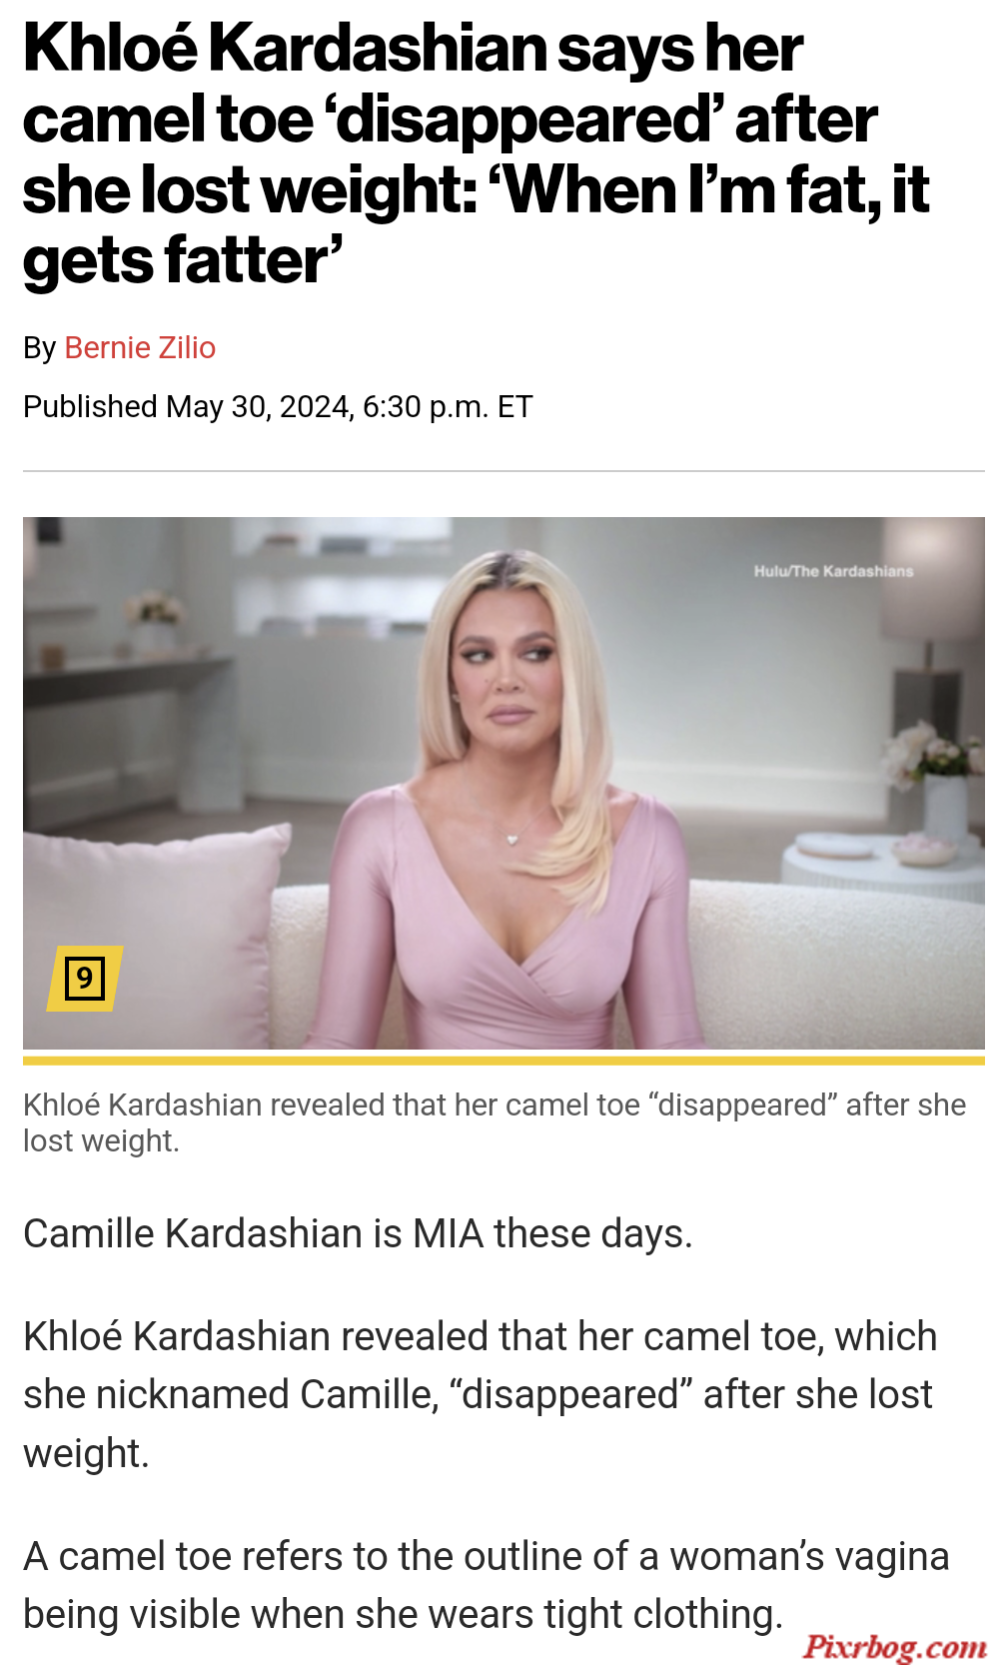1007x1680 pixels.
Task: Click the gray divider line under the date
Action: [504, 471]
